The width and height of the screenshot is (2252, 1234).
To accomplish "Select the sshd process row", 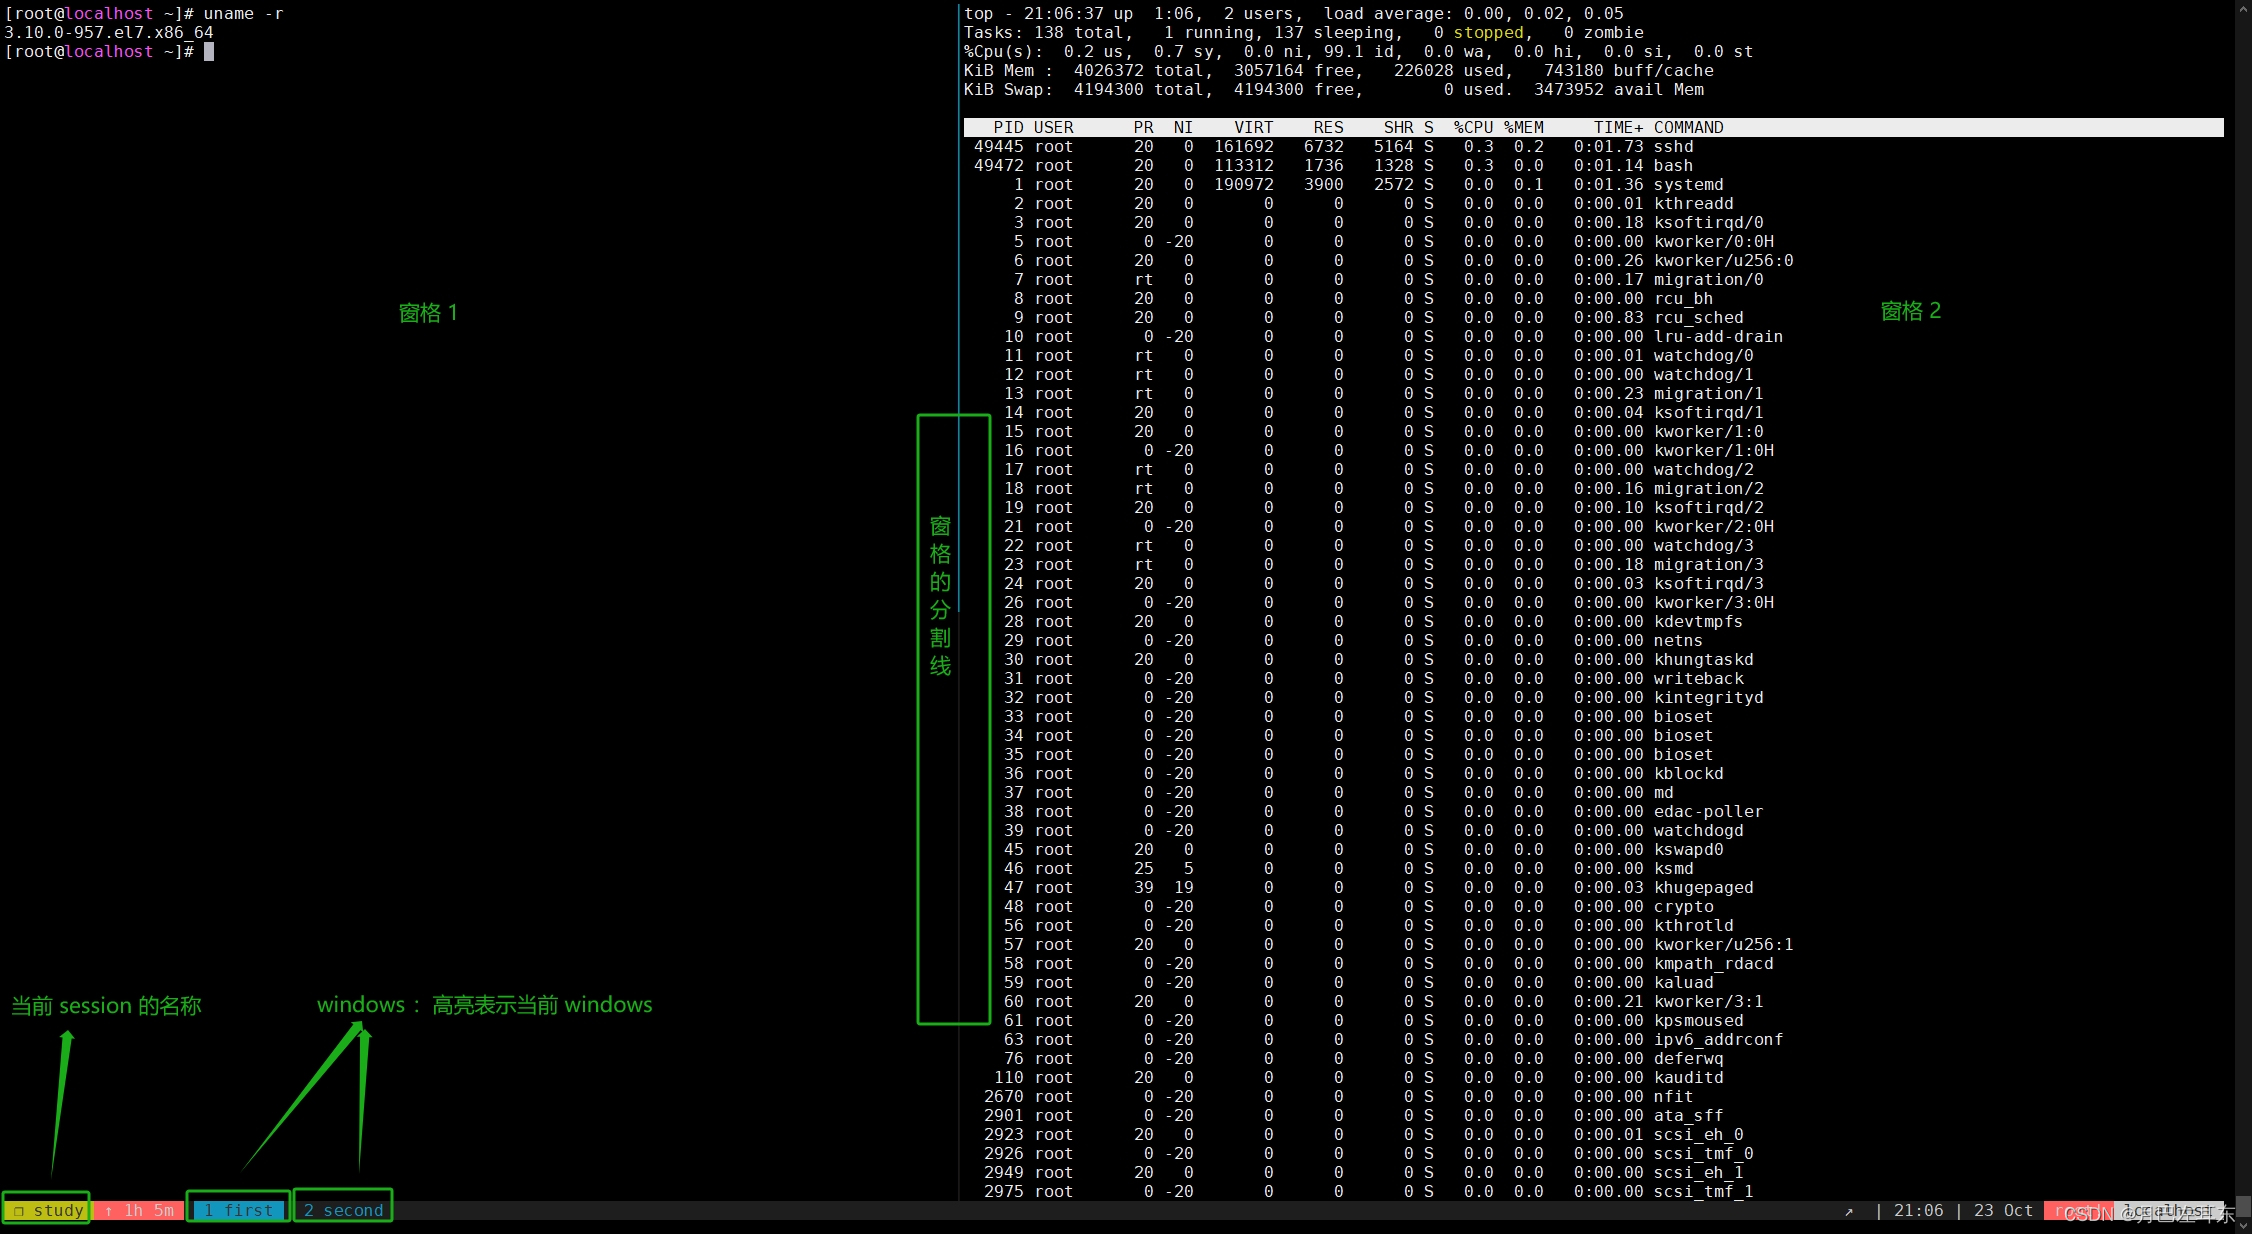I will (x=1673, y=147).
